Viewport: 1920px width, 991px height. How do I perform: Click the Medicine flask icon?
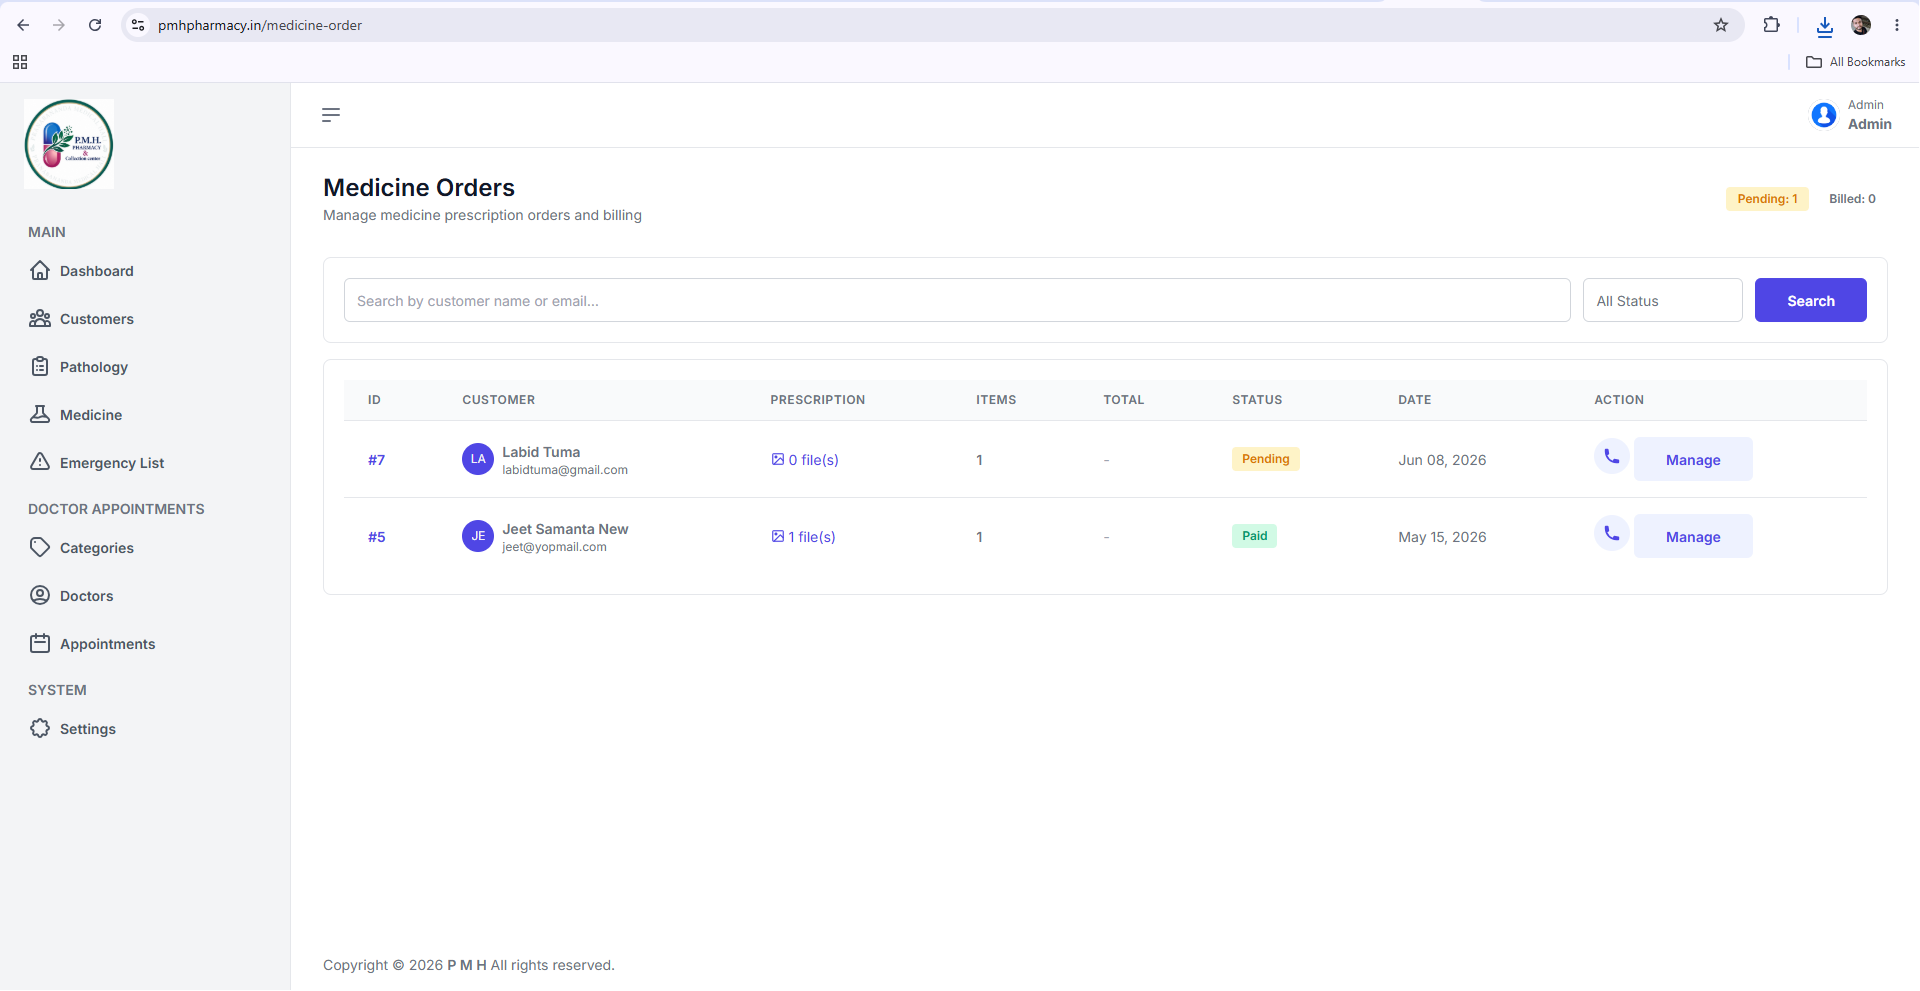click(x=40, y=414)
